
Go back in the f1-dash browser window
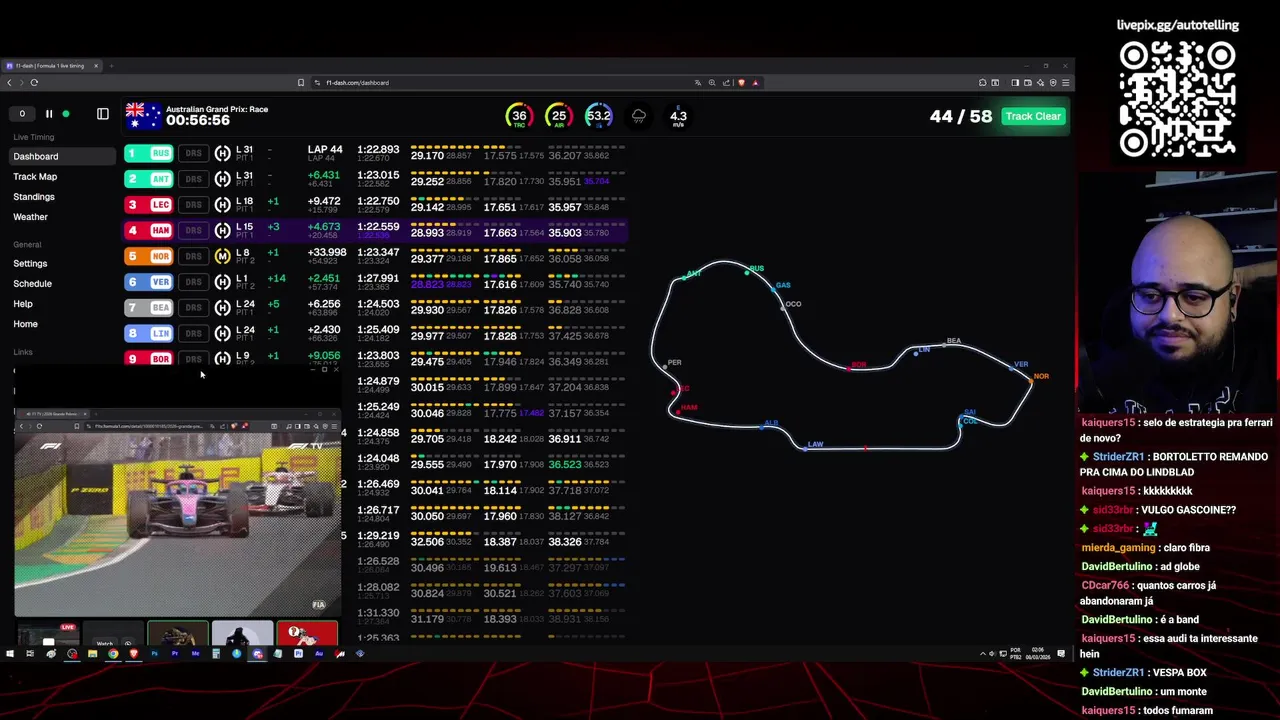(x=10, y=83)
